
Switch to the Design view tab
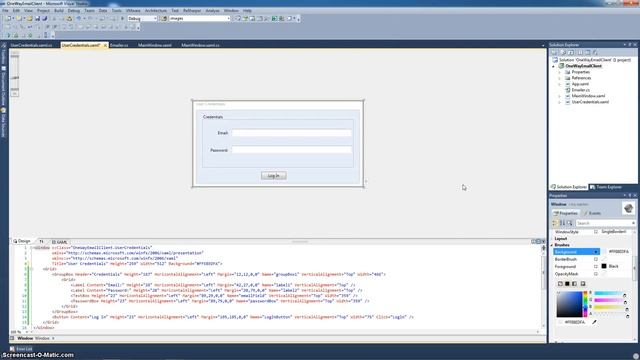click(x=22, y=242)
